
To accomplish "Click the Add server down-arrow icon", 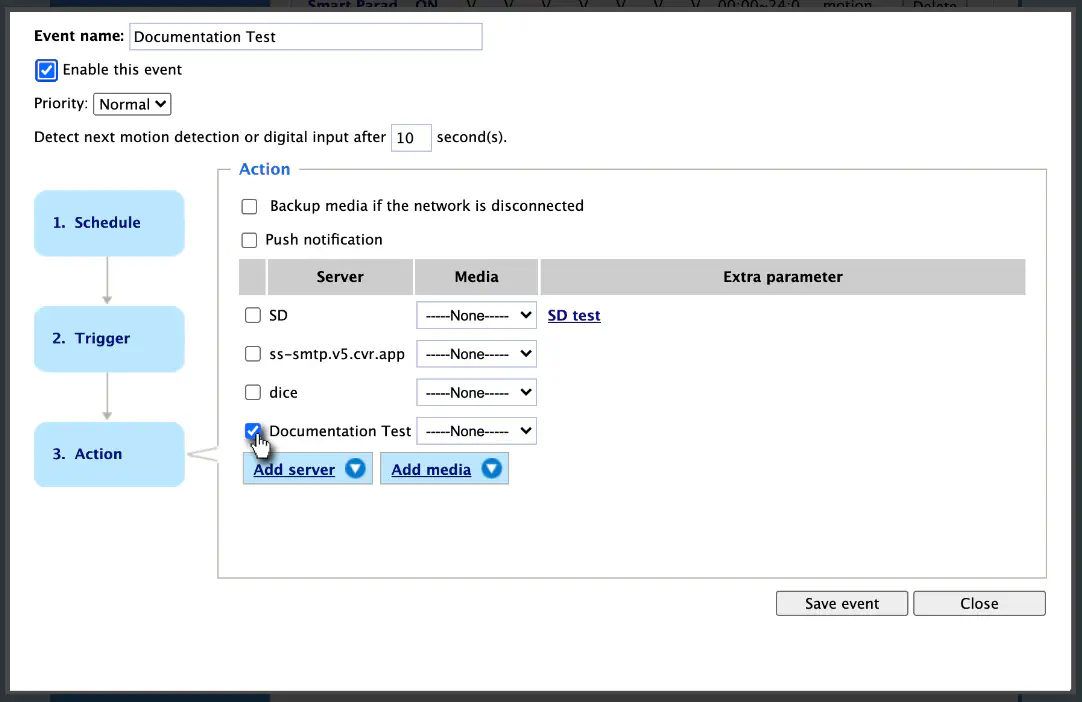I will click(x=355, y=469).
